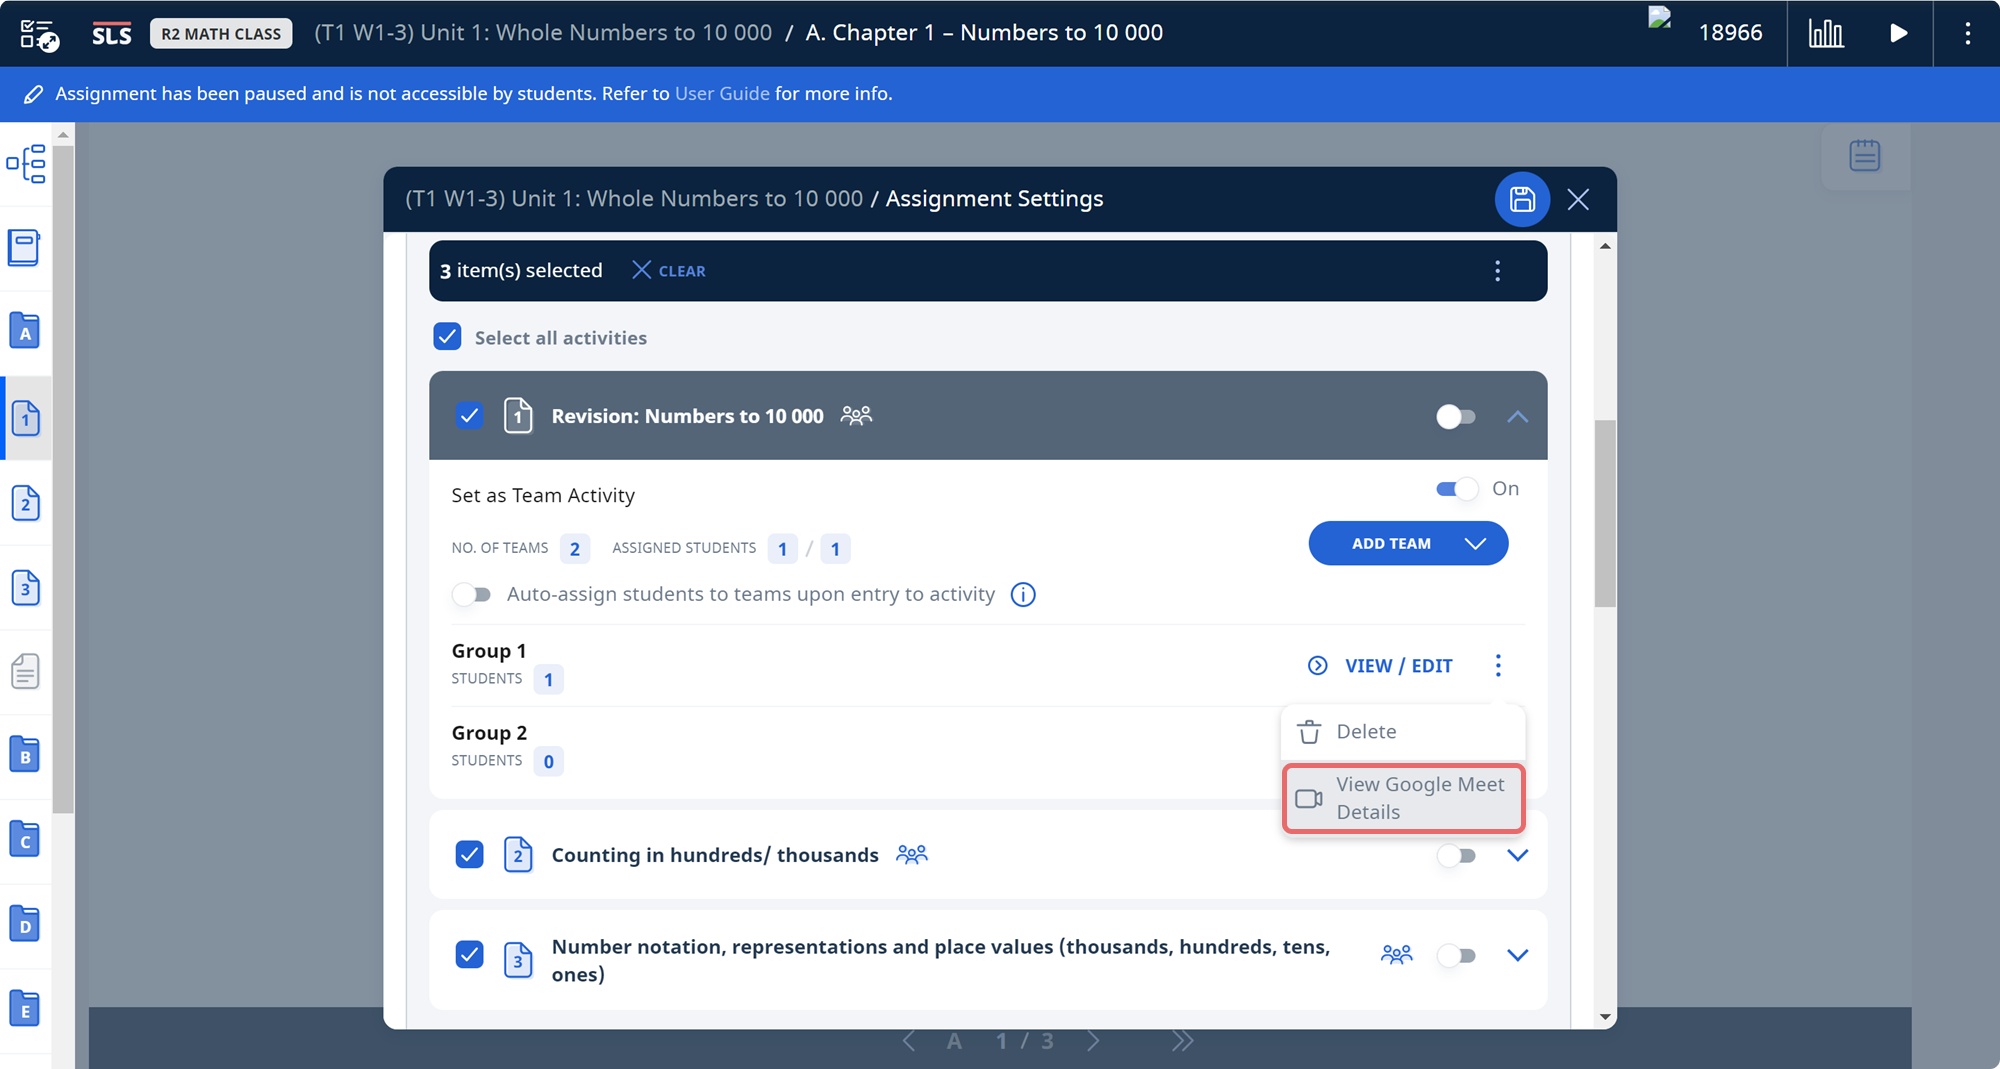Screen dimensions: 2000x1069
Task: Close the Assignment Settings dialog
Action: pyautogui.click(x=1578, y=199)
